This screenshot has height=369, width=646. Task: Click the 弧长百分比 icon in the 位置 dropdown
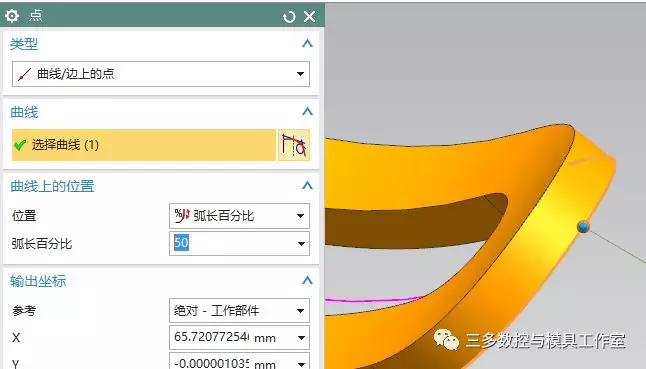tap(182, 215)
